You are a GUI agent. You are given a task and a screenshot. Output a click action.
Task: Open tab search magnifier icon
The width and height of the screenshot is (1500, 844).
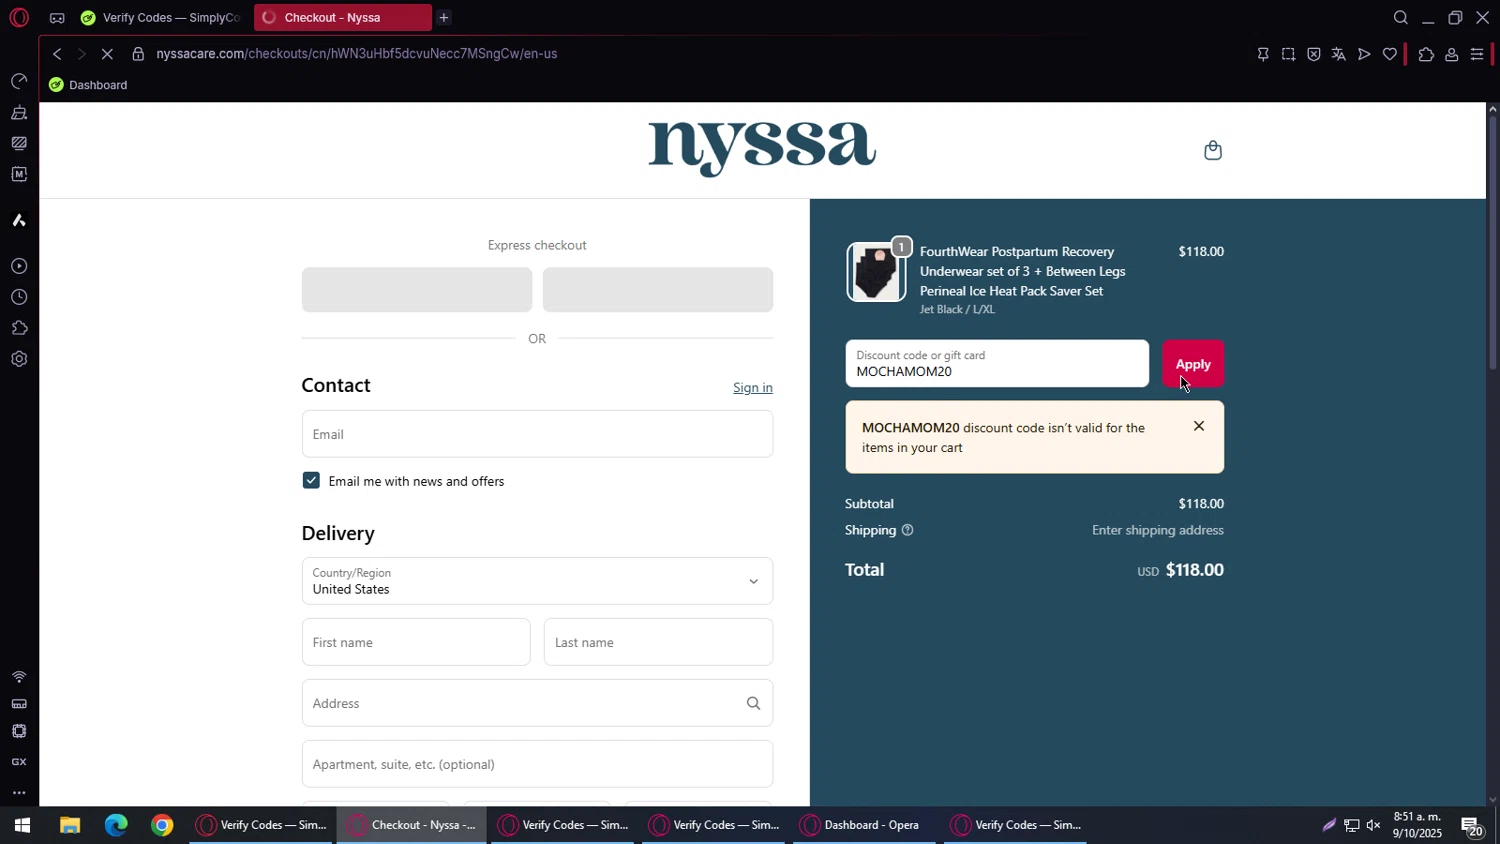coord(1401,18)
